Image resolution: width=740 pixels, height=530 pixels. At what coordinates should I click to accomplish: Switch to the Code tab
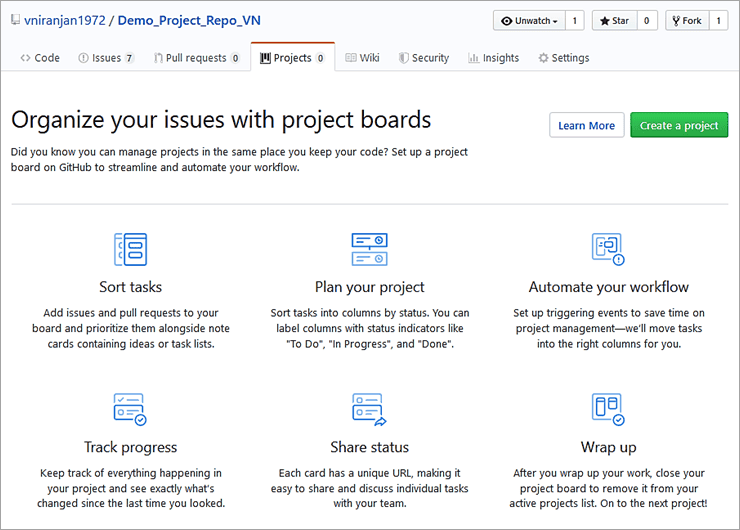(40, 58)
